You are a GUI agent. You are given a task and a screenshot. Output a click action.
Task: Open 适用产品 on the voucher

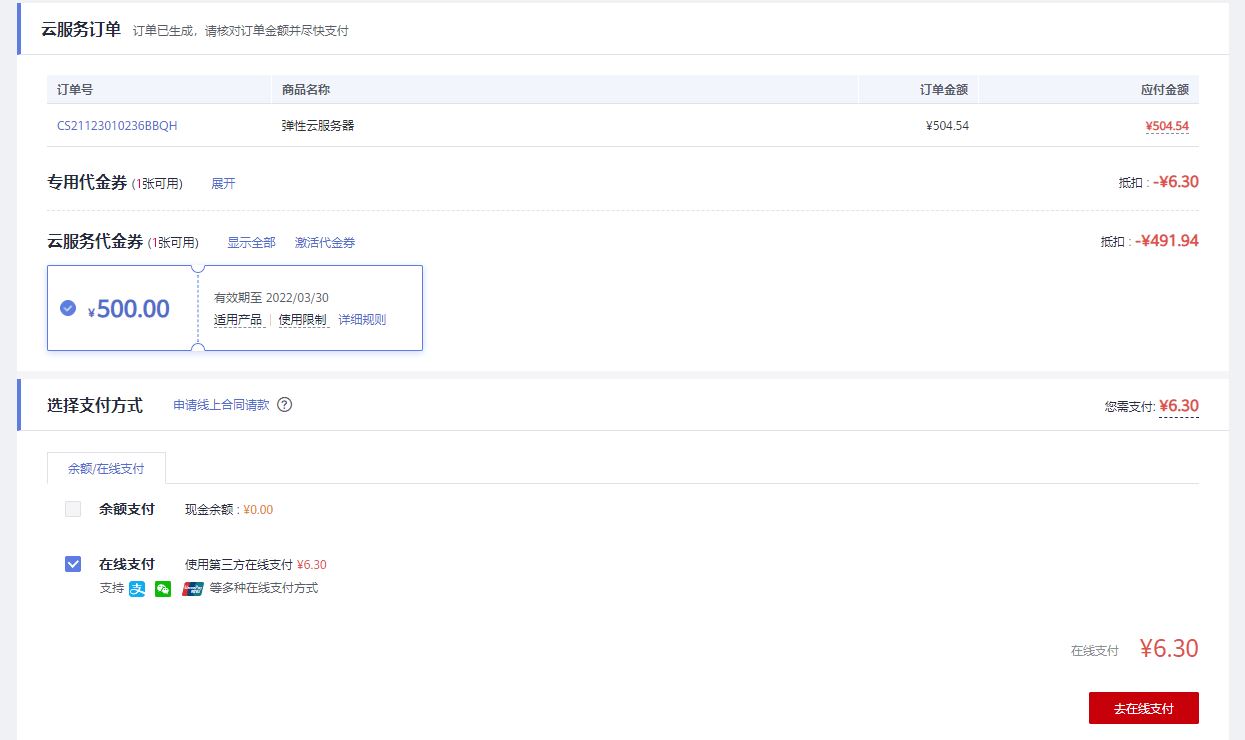pos(238,320)
